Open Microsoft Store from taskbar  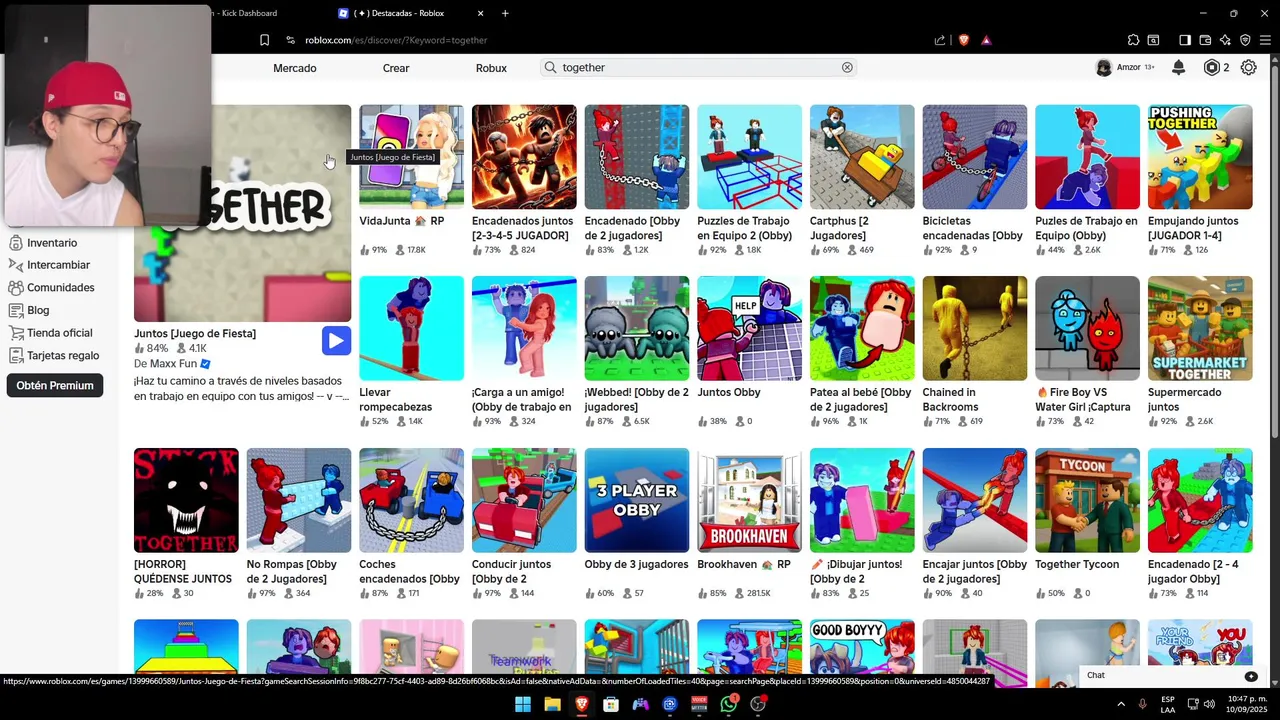tap(611, 704)
